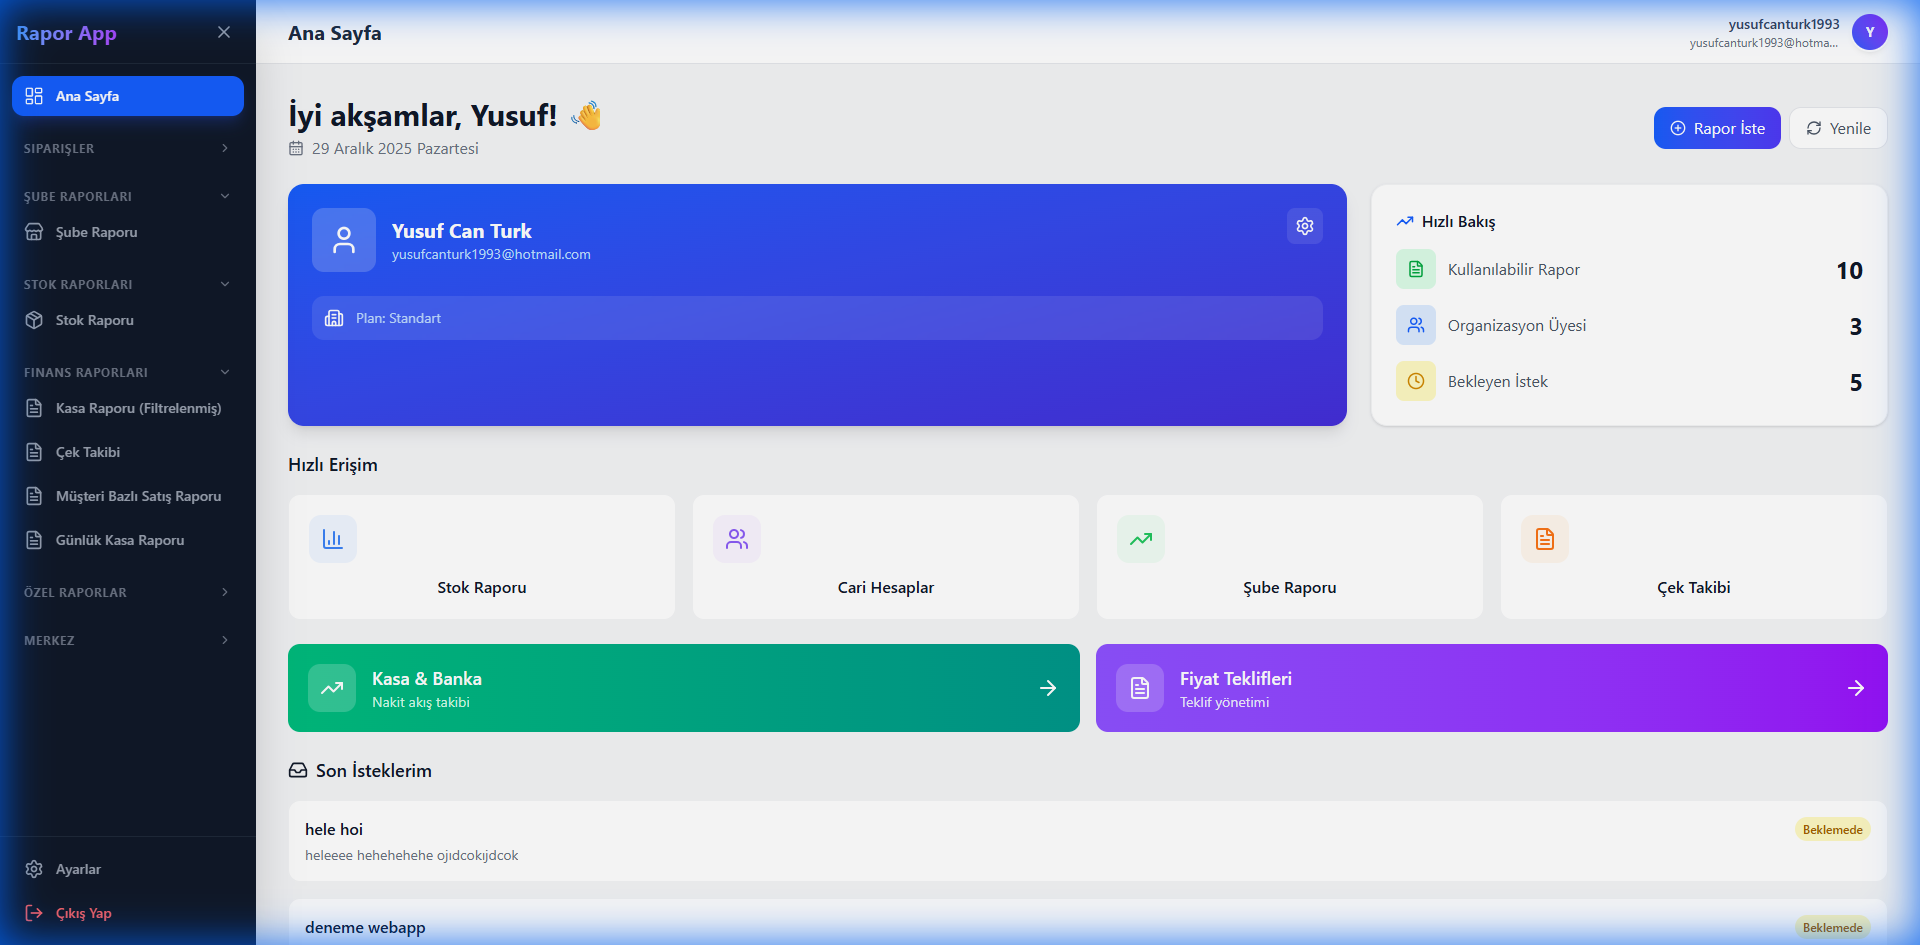The height and width of the screenshot is (945, 1920).
Task: Select the Hızlı Bakış trending arrow icon
Action: coord(1406,221)
